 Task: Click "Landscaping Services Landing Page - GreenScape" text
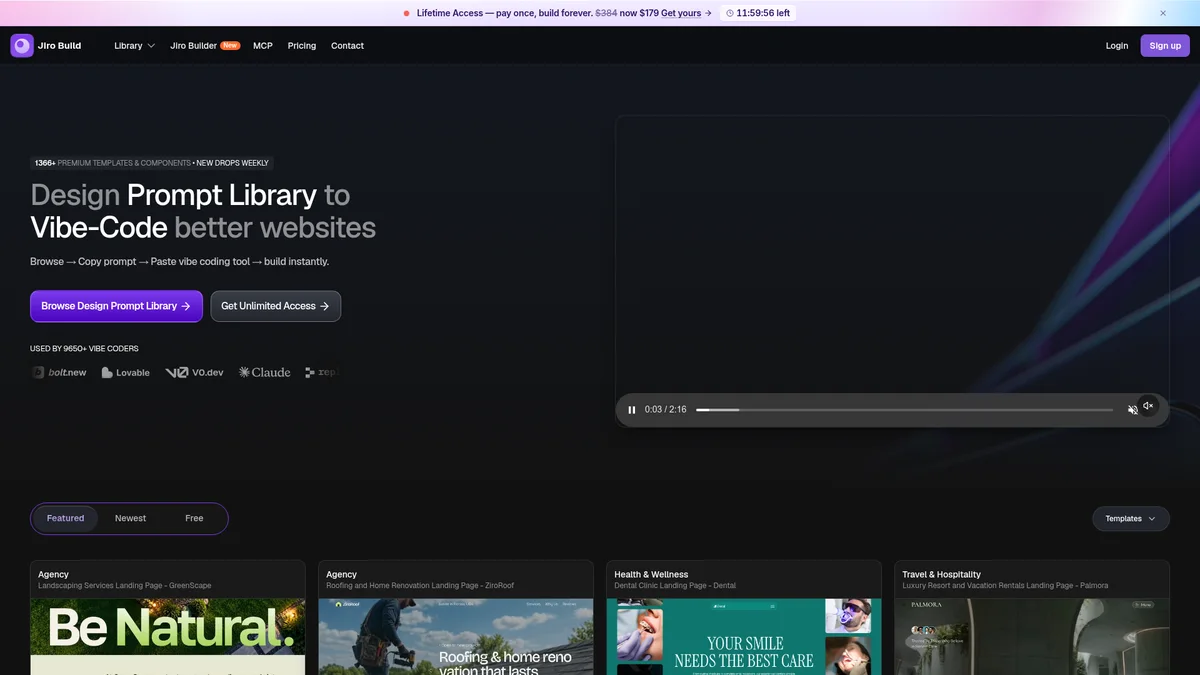click(125, 586)
